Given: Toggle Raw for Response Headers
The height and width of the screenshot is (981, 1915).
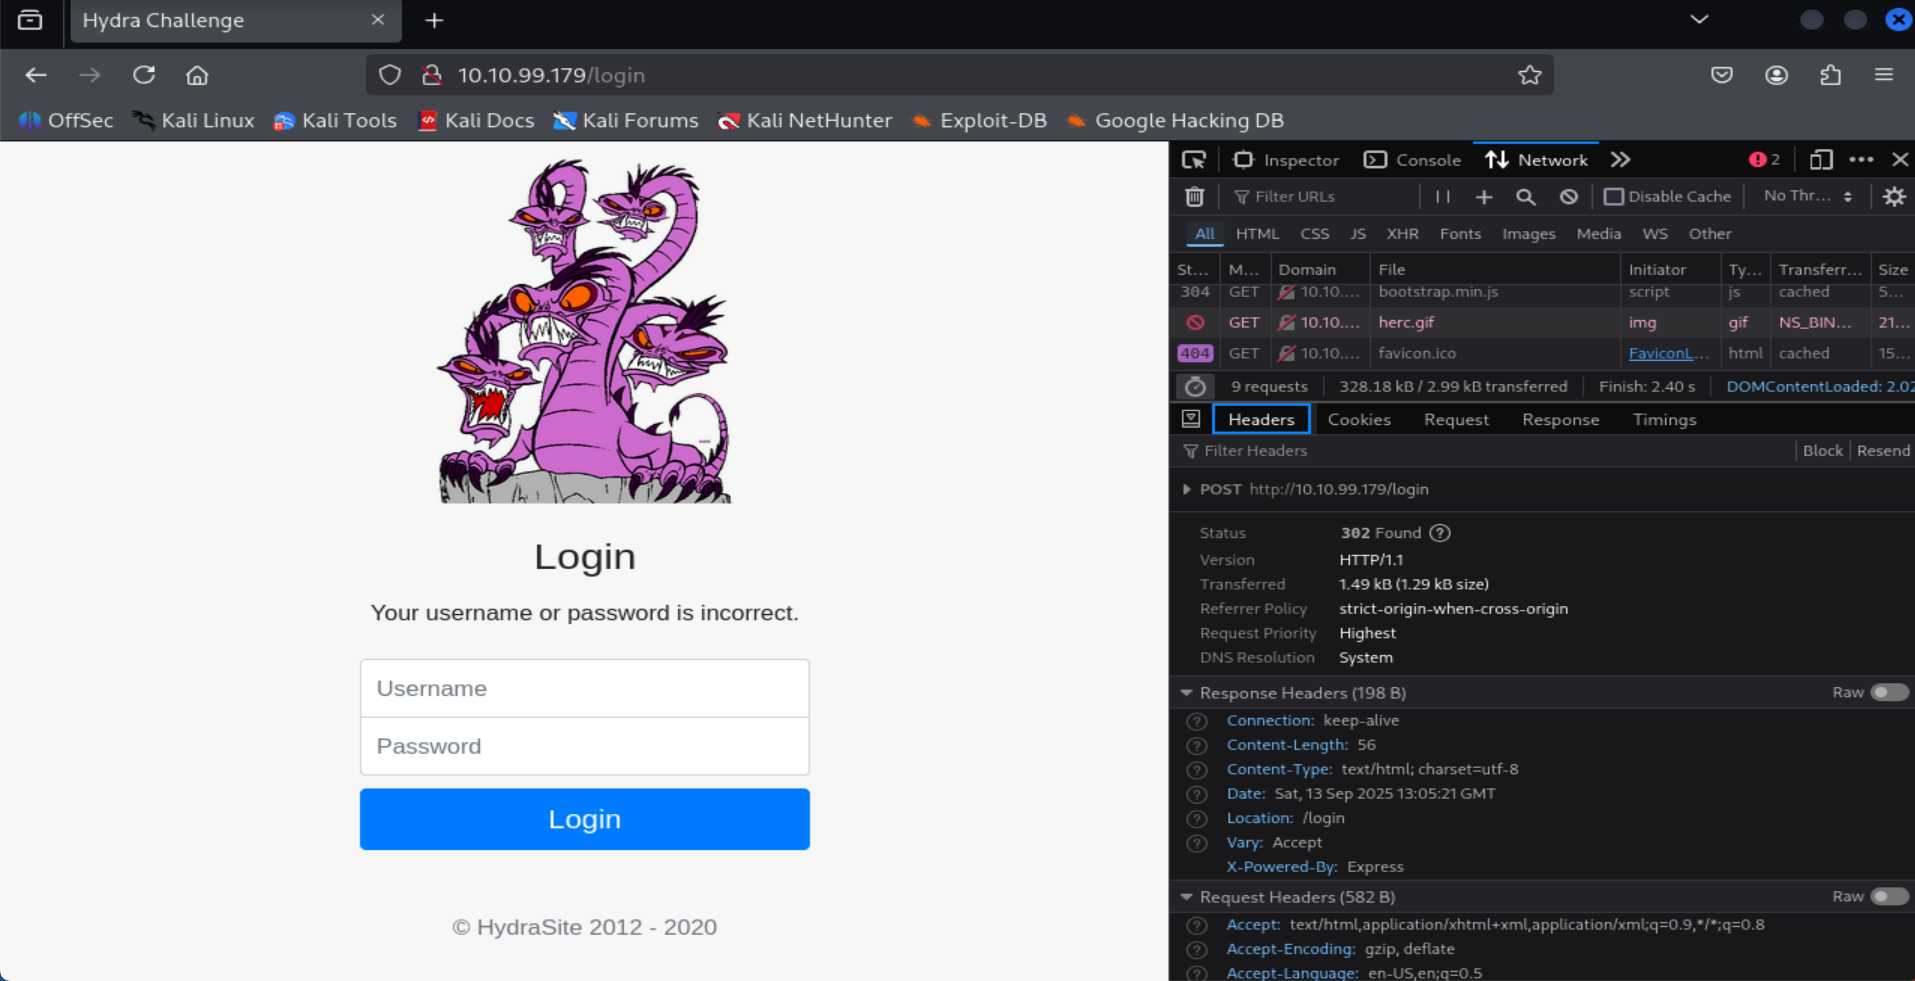Looking at the screenshot, I should pos(1889,692).
